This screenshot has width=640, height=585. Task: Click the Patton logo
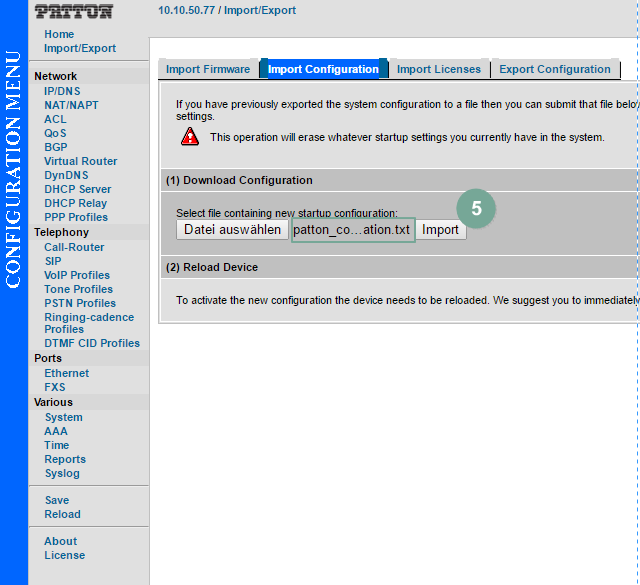click(x=74, y=12)
